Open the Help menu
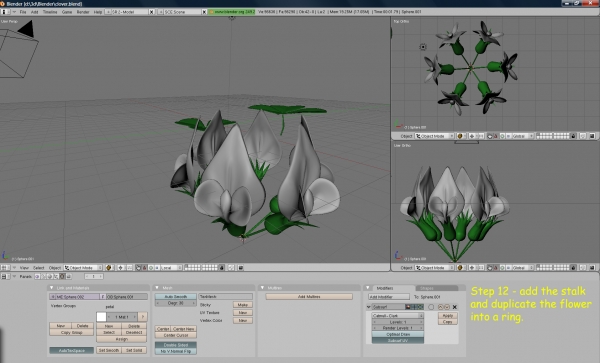 [98, 12]
